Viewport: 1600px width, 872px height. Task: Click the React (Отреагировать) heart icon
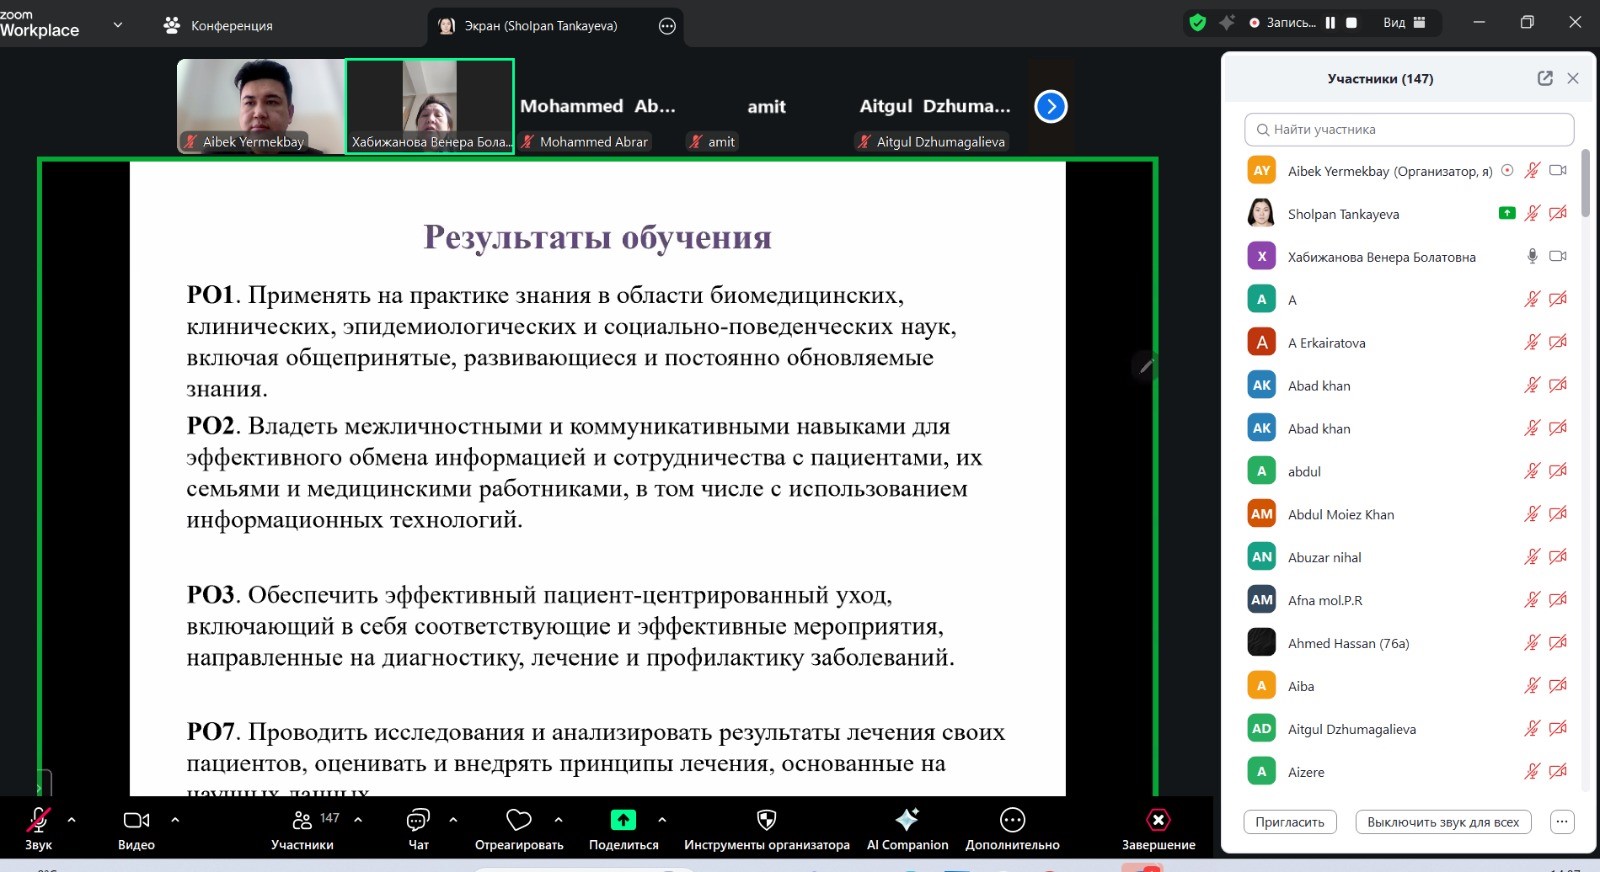coord(518,820)
